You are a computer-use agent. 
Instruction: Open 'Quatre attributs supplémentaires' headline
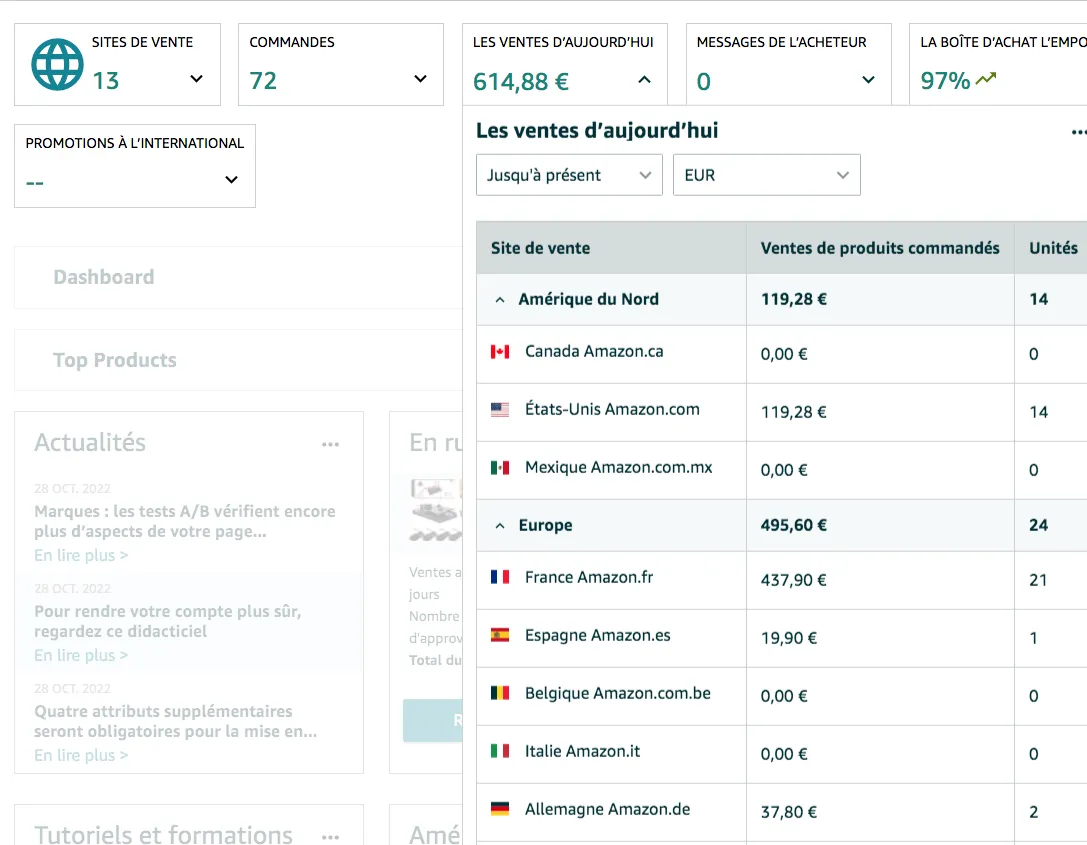tap(175, 721)
